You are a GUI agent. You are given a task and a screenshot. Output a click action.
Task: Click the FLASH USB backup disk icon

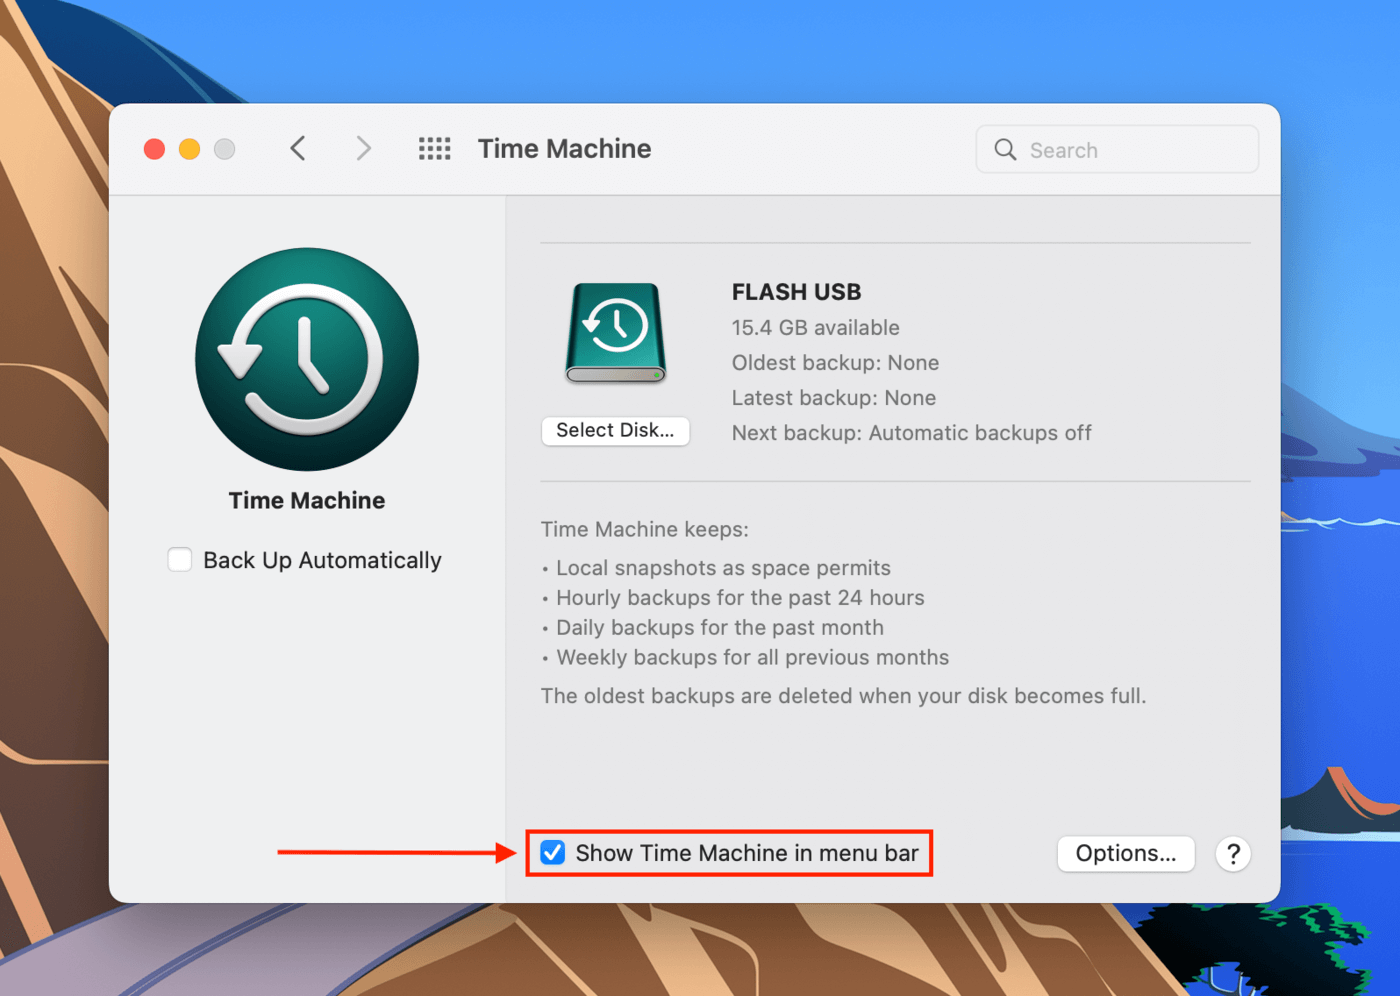click(615, 333)
